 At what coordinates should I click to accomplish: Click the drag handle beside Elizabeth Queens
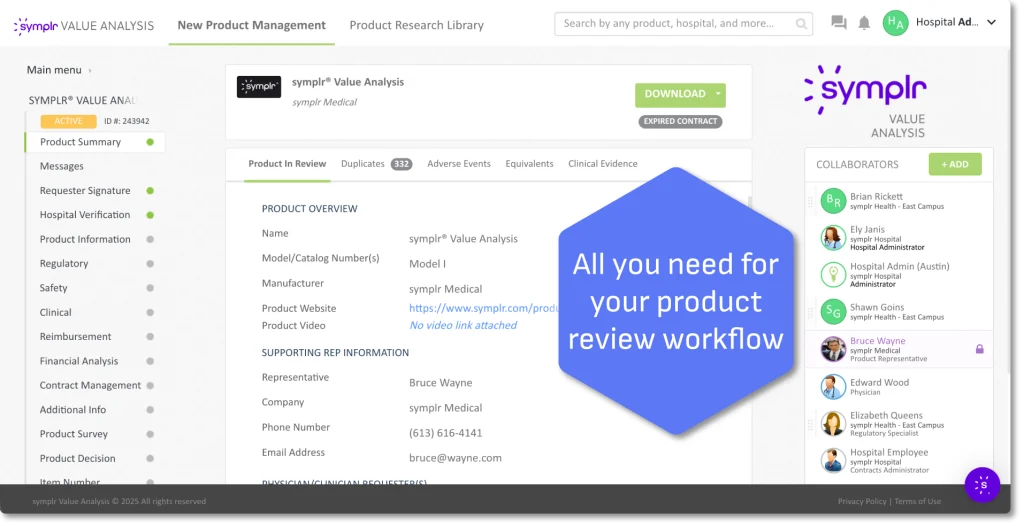pos(810,424)
